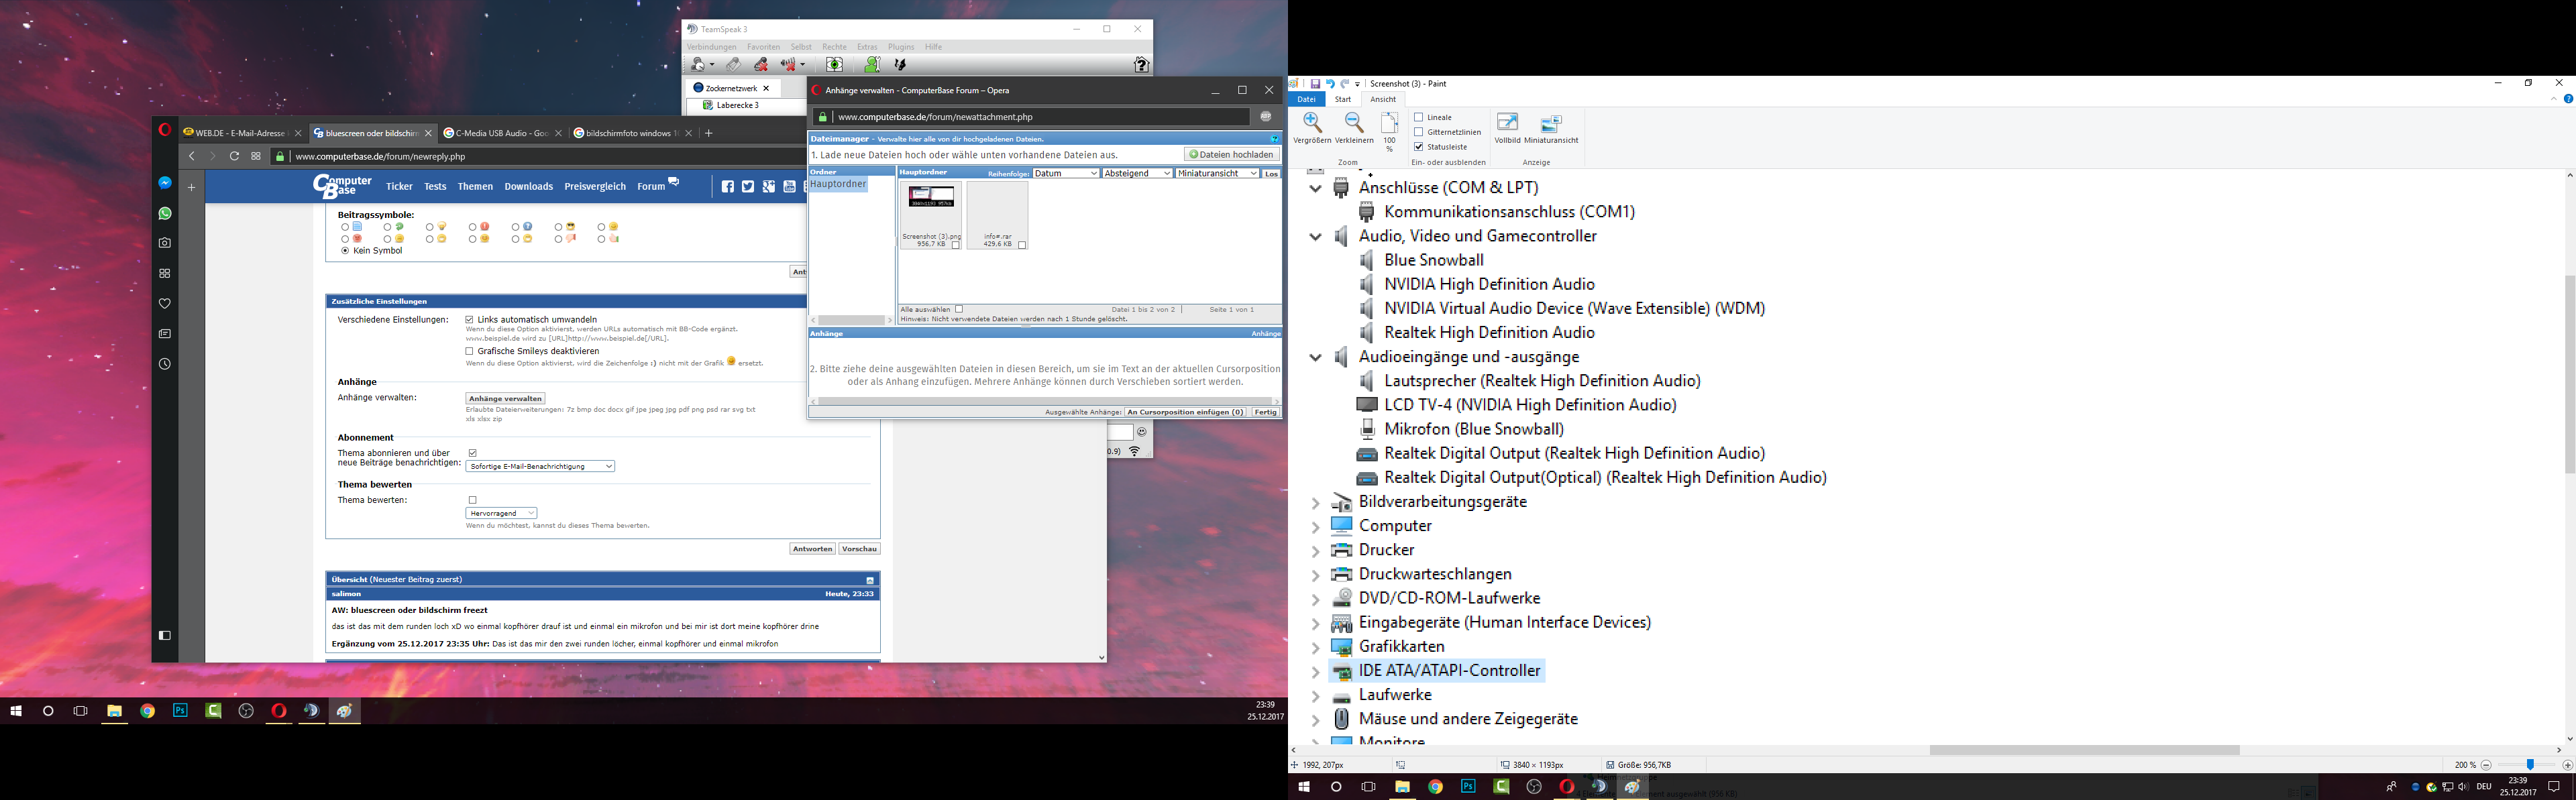This screenshot has height=800, width=2576.
Task: Click the Opera snapshot camera icon
Action: (x=165, y=243)
